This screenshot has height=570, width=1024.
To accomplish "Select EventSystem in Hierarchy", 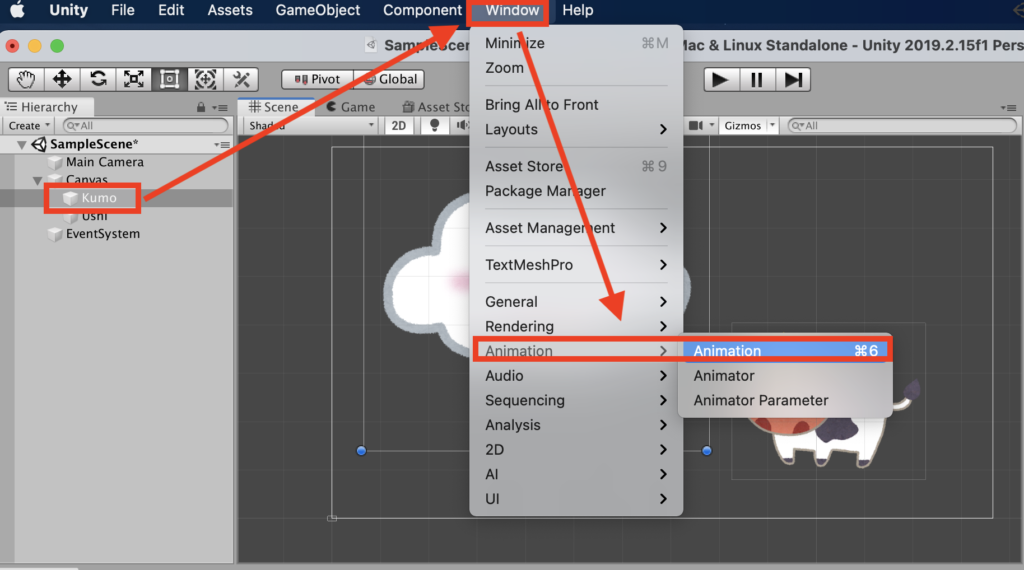I will click(103, 234).
